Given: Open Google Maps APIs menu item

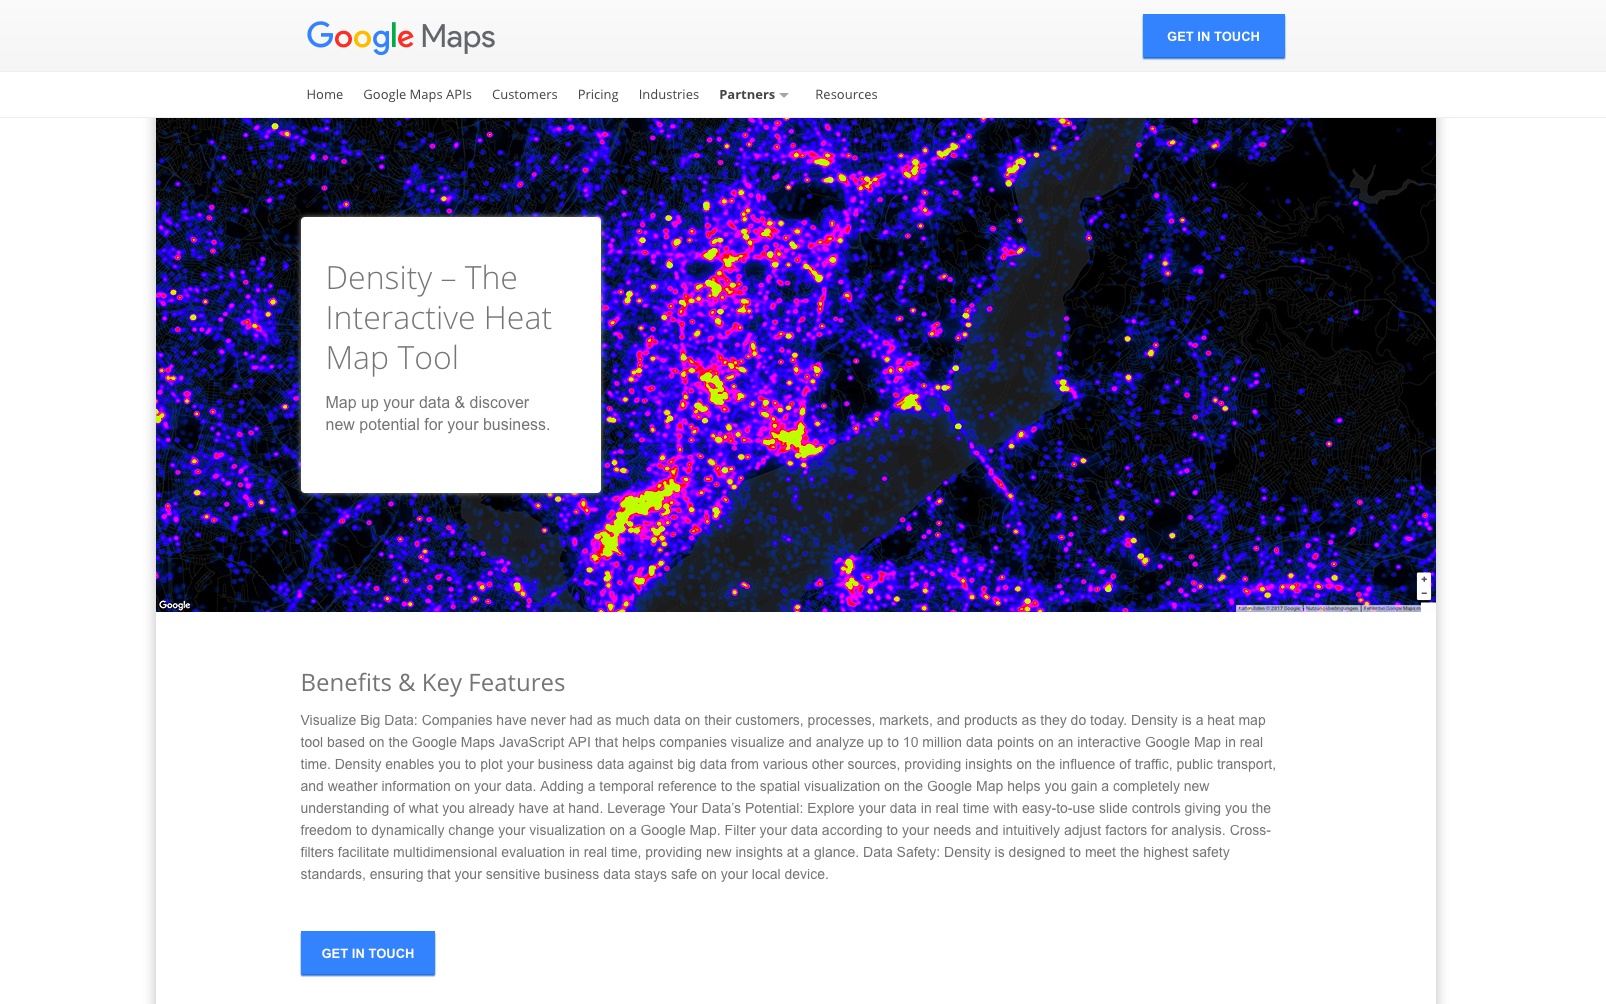Looking at the screenshot, I should tap(417, 94).
